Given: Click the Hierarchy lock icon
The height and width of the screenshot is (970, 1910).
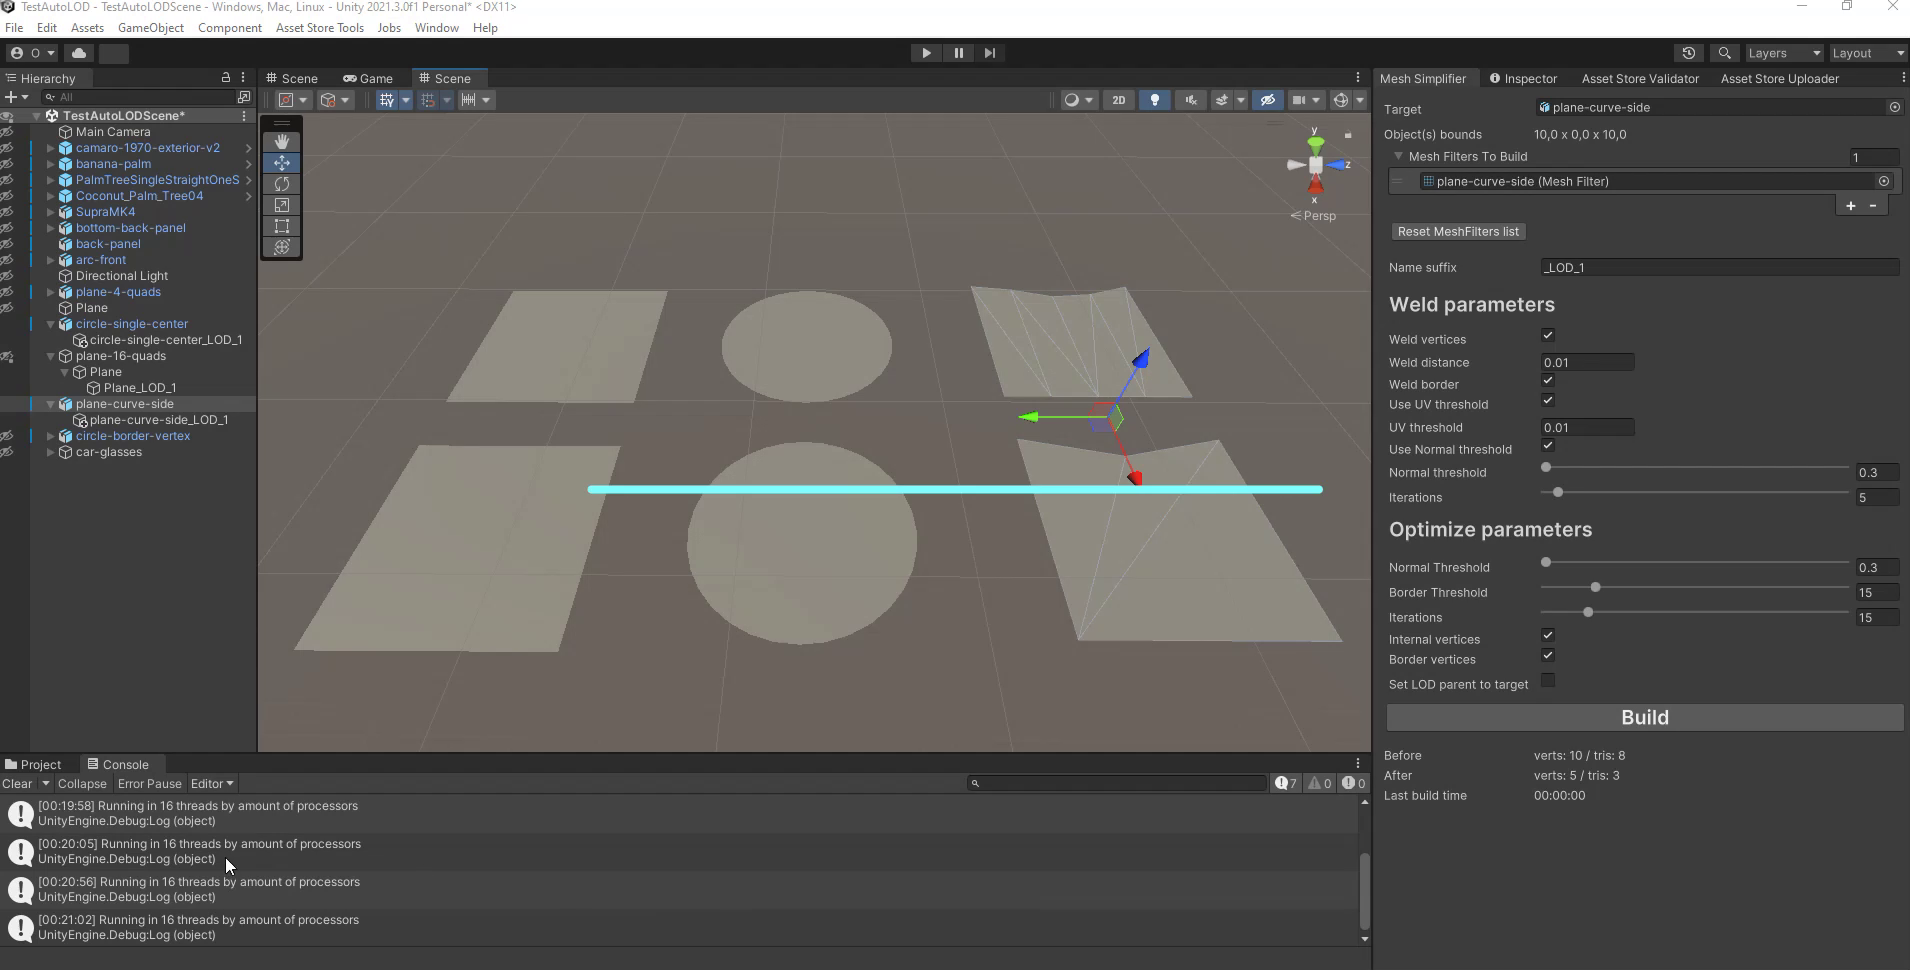Looking at the screenshot, I should coord(225,78).
